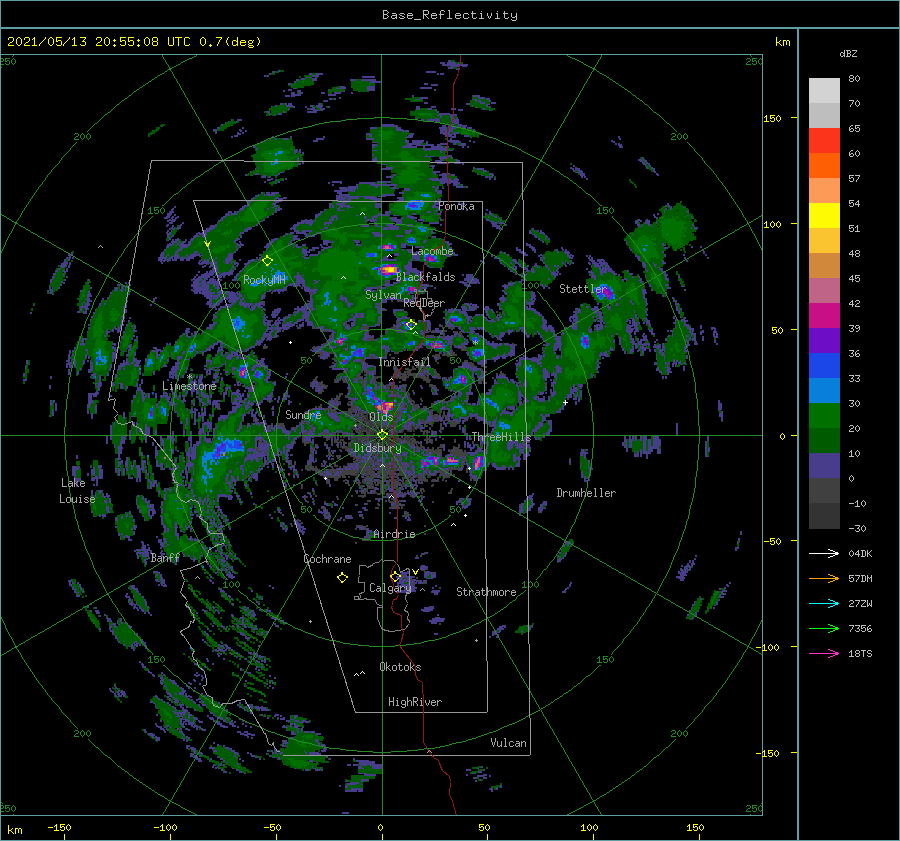This screenshot has width=900, height=841.
Task: Select the red 60-65 dBZ swatch
Action: click(824, 141)
